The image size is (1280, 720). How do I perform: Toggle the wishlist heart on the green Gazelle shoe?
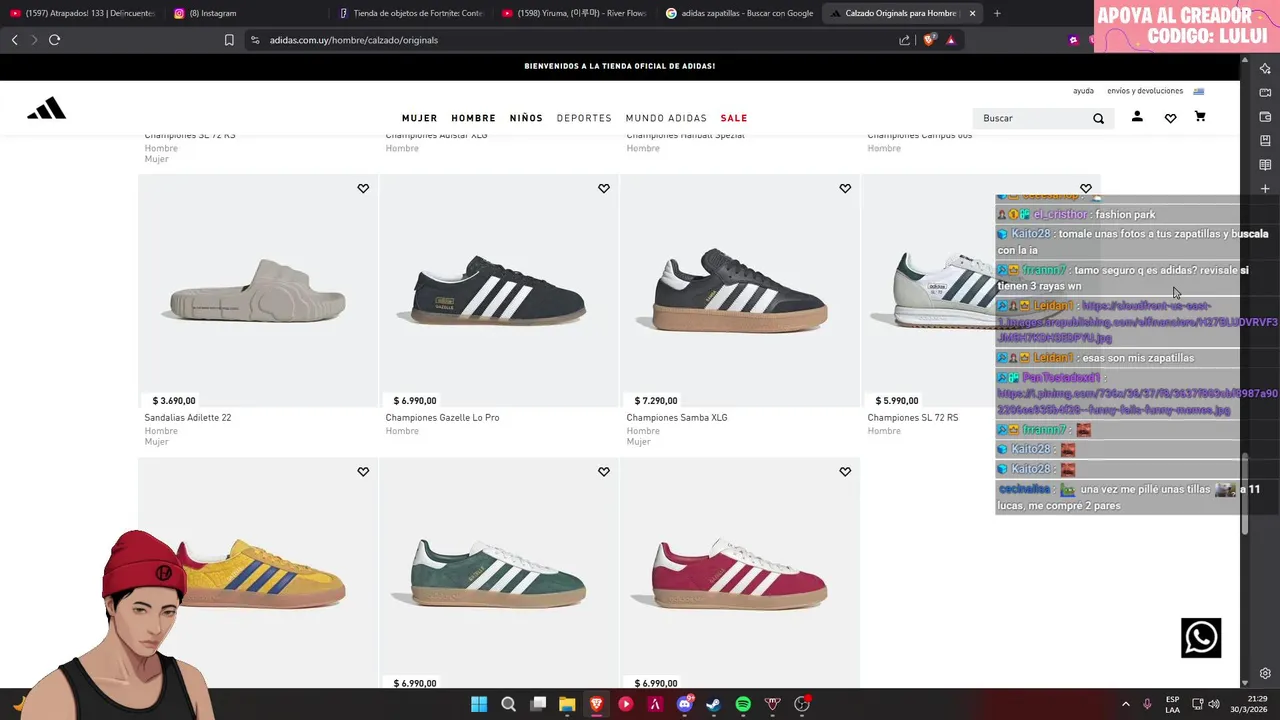604,472
